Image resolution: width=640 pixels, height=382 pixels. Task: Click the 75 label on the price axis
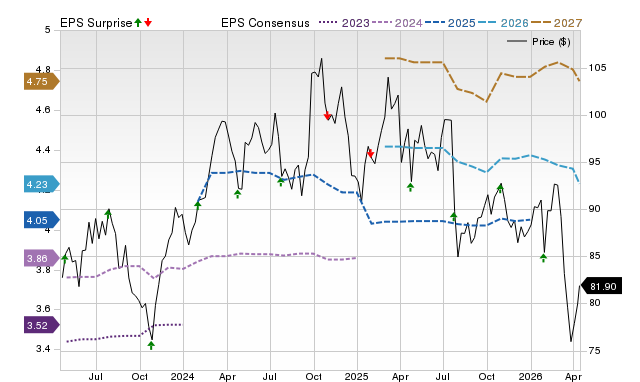[x=595, y=351]
